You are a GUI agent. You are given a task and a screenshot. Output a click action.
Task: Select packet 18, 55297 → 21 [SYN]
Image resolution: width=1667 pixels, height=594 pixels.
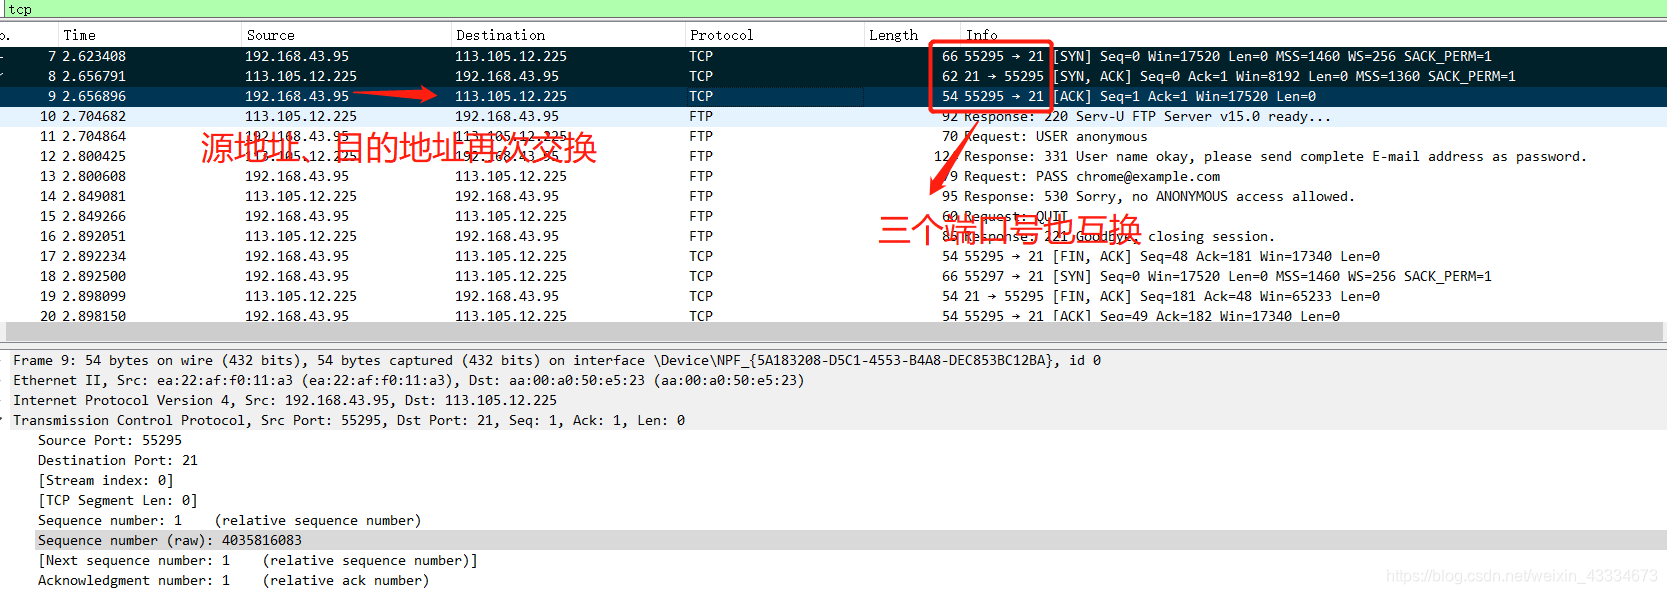click(833, 276)
